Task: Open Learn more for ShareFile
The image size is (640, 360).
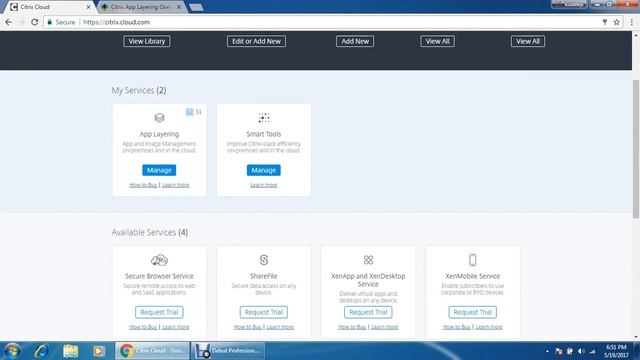Action: point(280,327)
